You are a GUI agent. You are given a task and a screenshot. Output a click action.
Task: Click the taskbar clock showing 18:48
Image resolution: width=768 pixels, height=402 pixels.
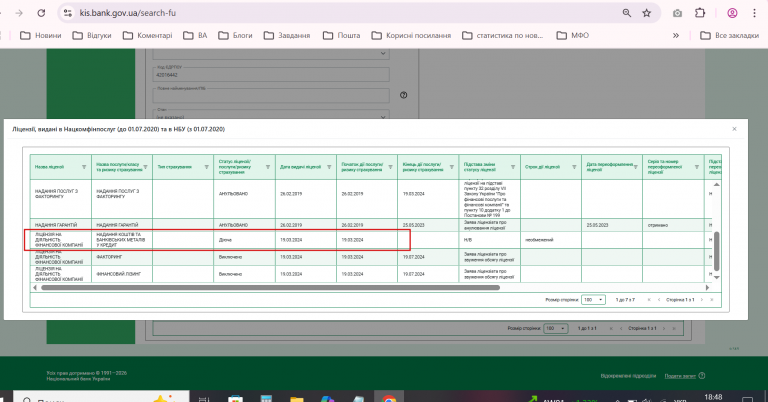(713, 397)
